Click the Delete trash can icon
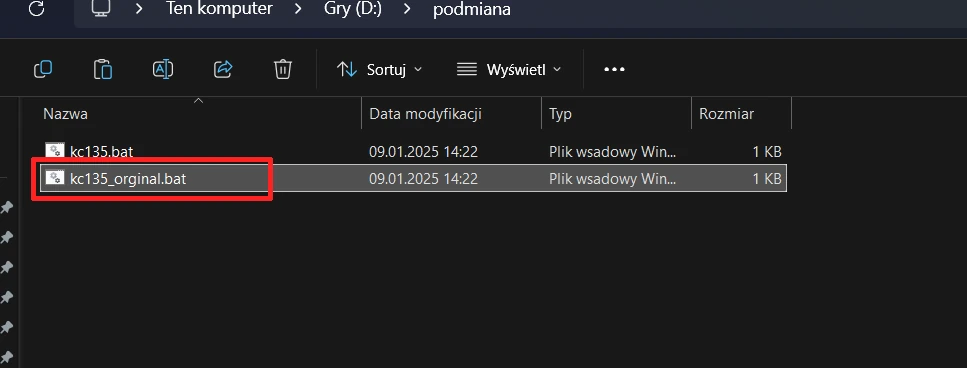The image size is (967, 368). pyautogui.click(x=282, y=69)
